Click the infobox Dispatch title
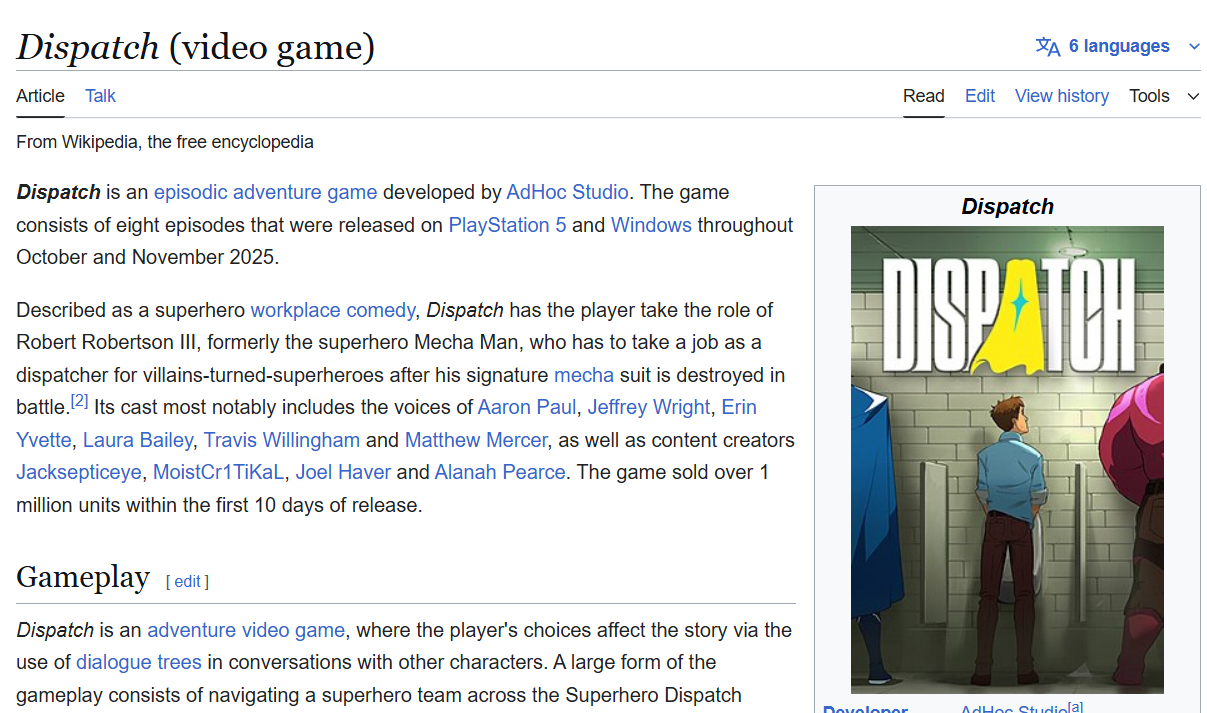 pyautogui.click(x=1007, y=206)
